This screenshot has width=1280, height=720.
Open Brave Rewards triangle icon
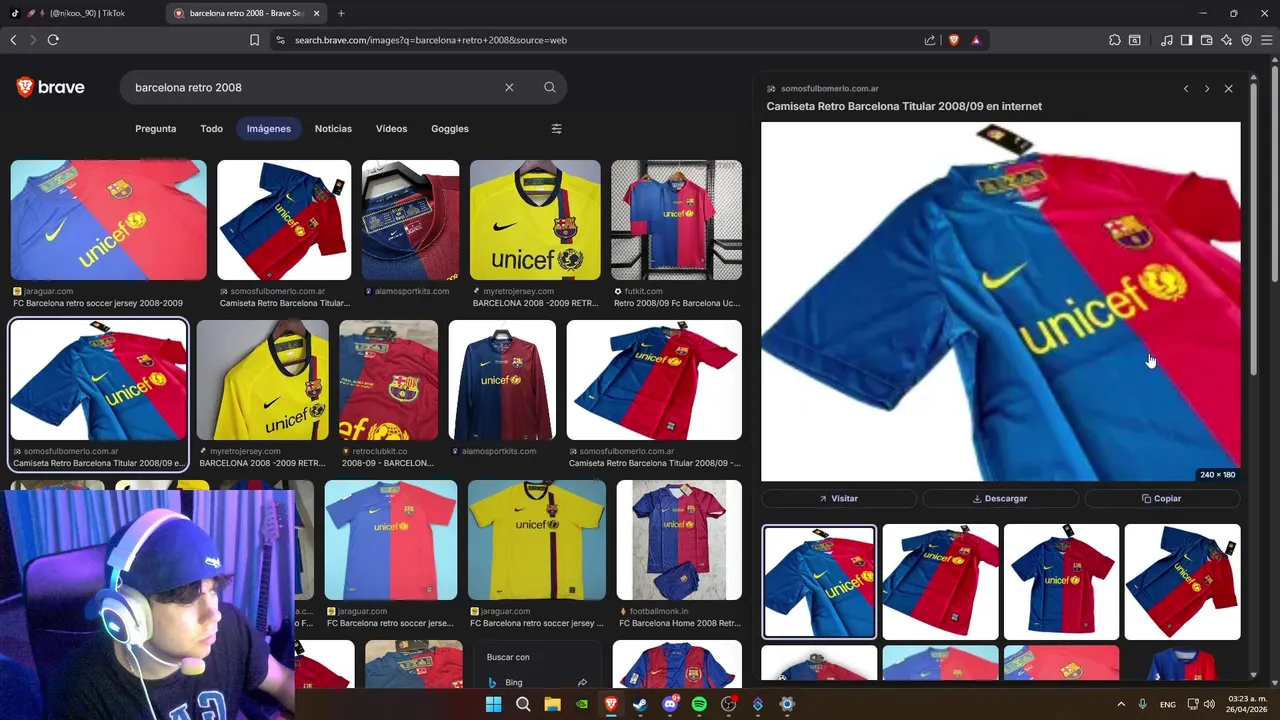coord(976,40)
